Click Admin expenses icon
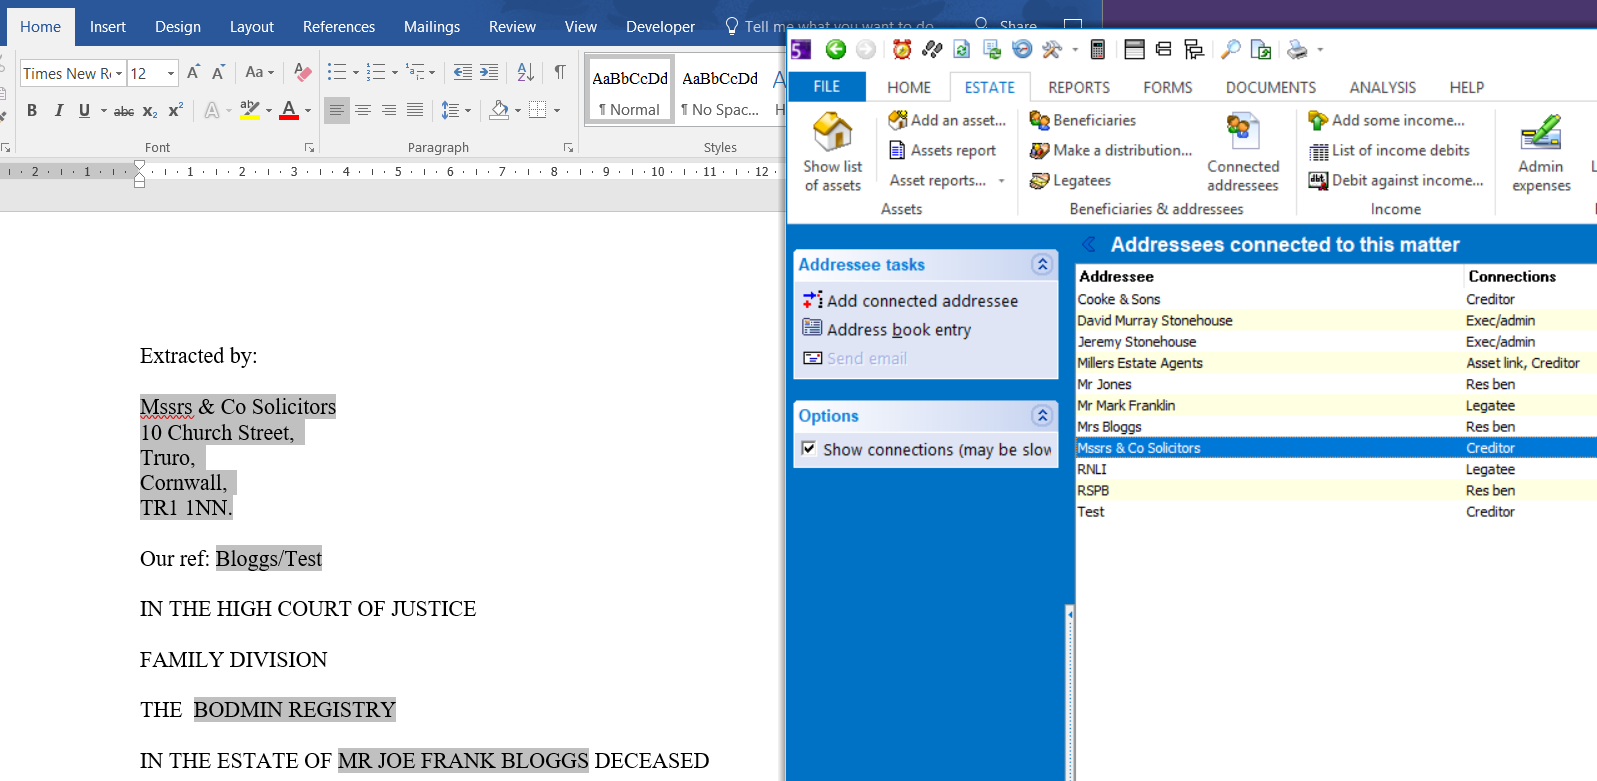Image resolution: width=1597 pixels, height=781 pixels. pyautogui.click(x=1540, y=151)
